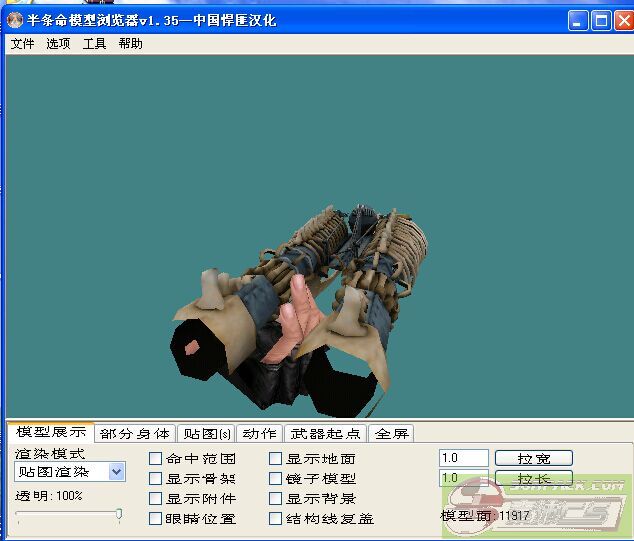Viewport: 634px width, 541px height.
Task: Click the 拉宽 button
Action: click(533, 459)
